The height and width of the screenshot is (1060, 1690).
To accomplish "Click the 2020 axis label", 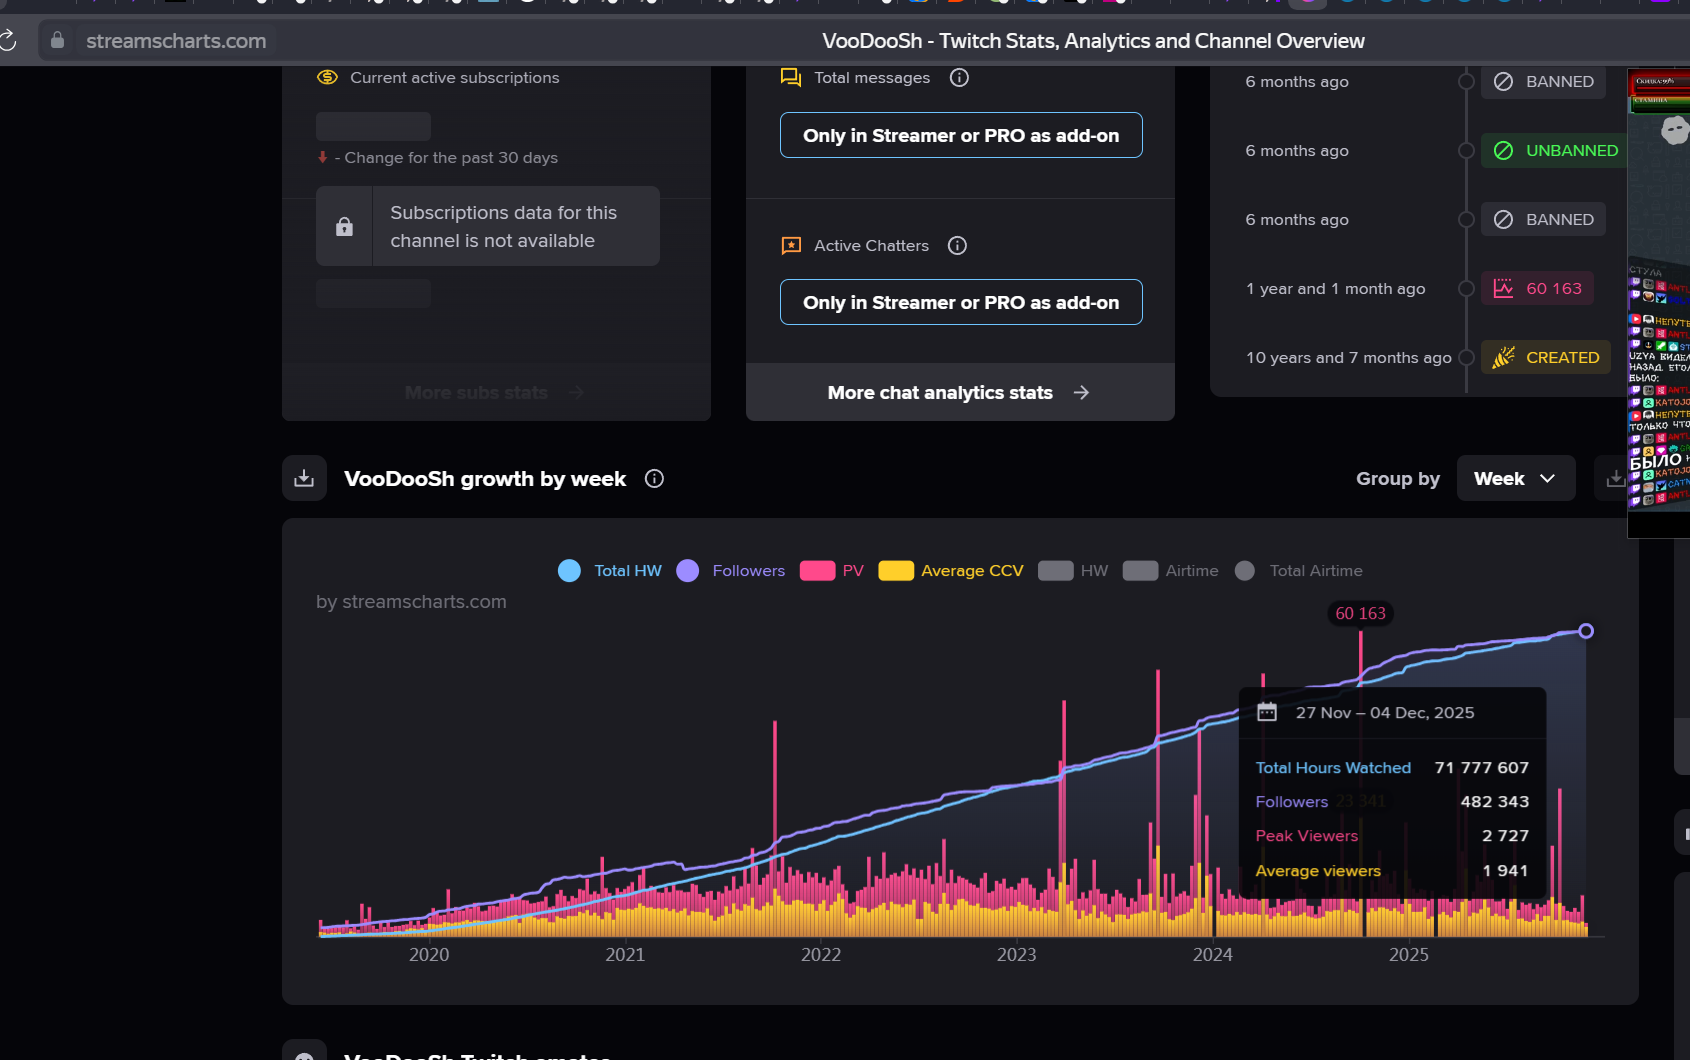I will 429,955.
